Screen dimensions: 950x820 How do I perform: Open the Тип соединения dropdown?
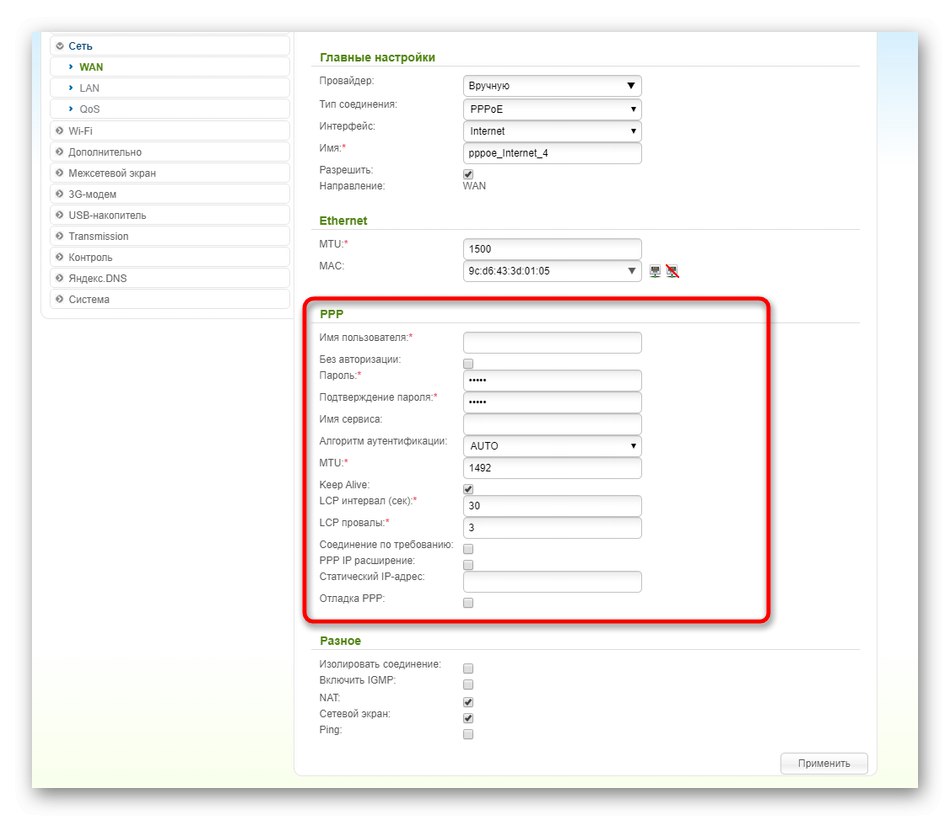552,109
